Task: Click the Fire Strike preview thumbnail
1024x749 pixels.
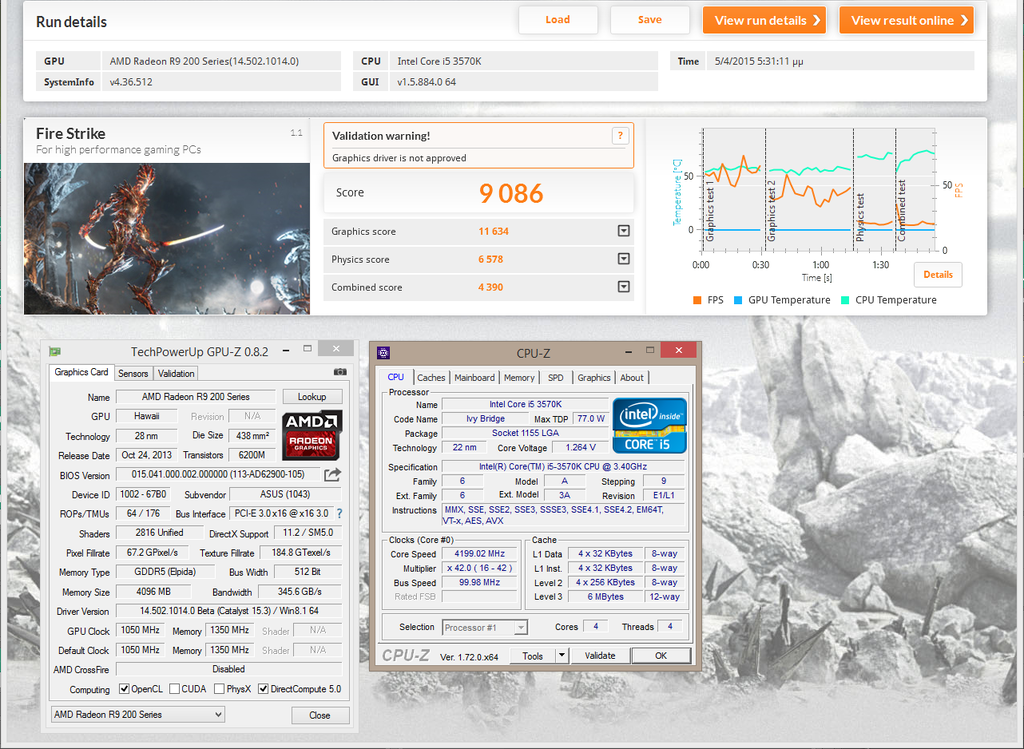Action: pyautogui.click(x=167, y=238)
